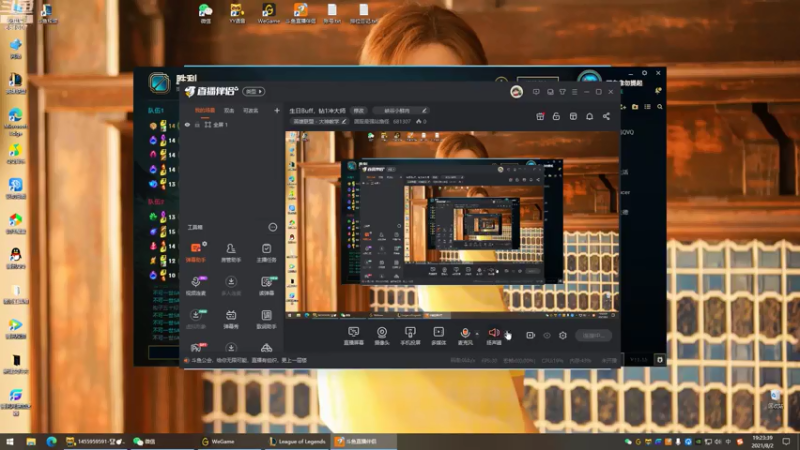This screenshot has width=800, height=450.
Task: Click the stream preview thumbnail area
Action: [452, 224]
